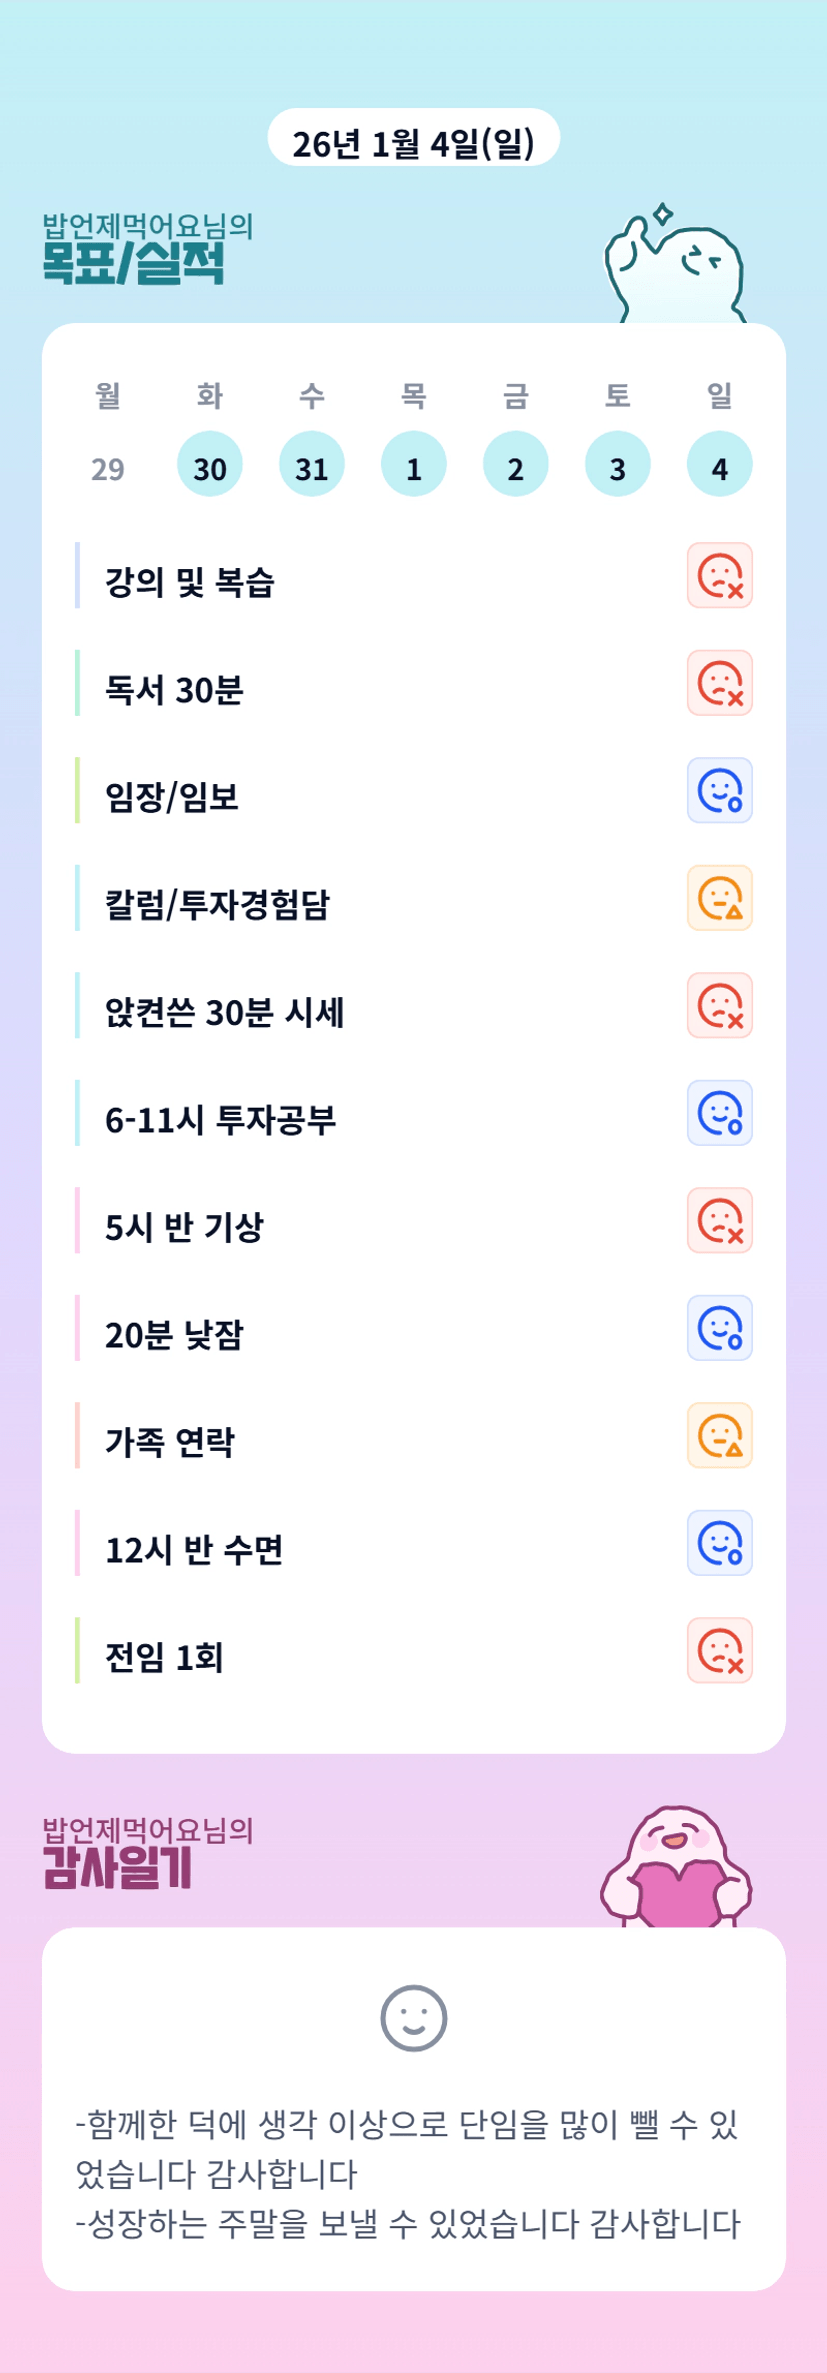
Task: Tap the blue status face for 12시 반 수면
Action: (x=719, y=1543)
